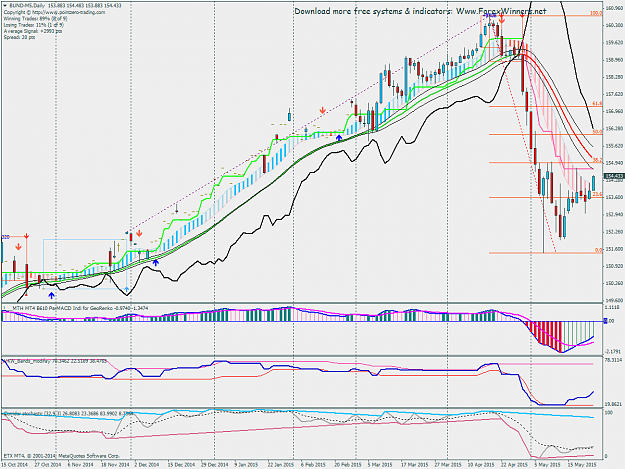Click the 160.960 price scale label

tap(614, 8)
